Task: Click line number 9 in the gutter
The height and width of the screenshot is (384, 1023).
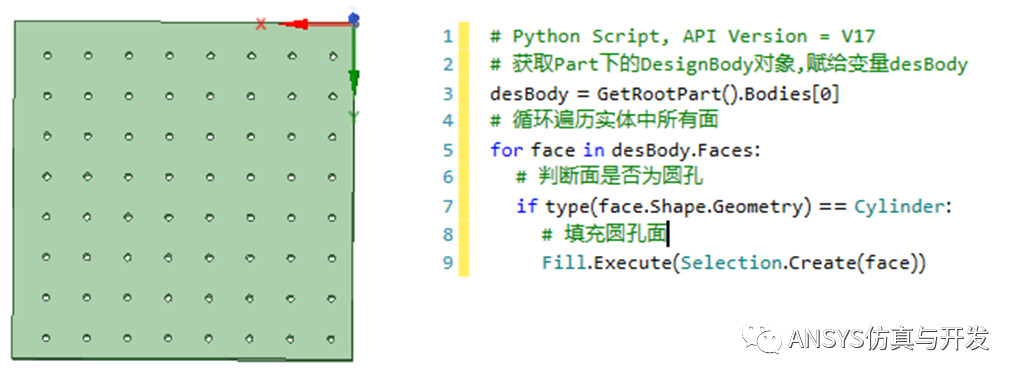Action: pyautogui.click(x=448, y=263)
